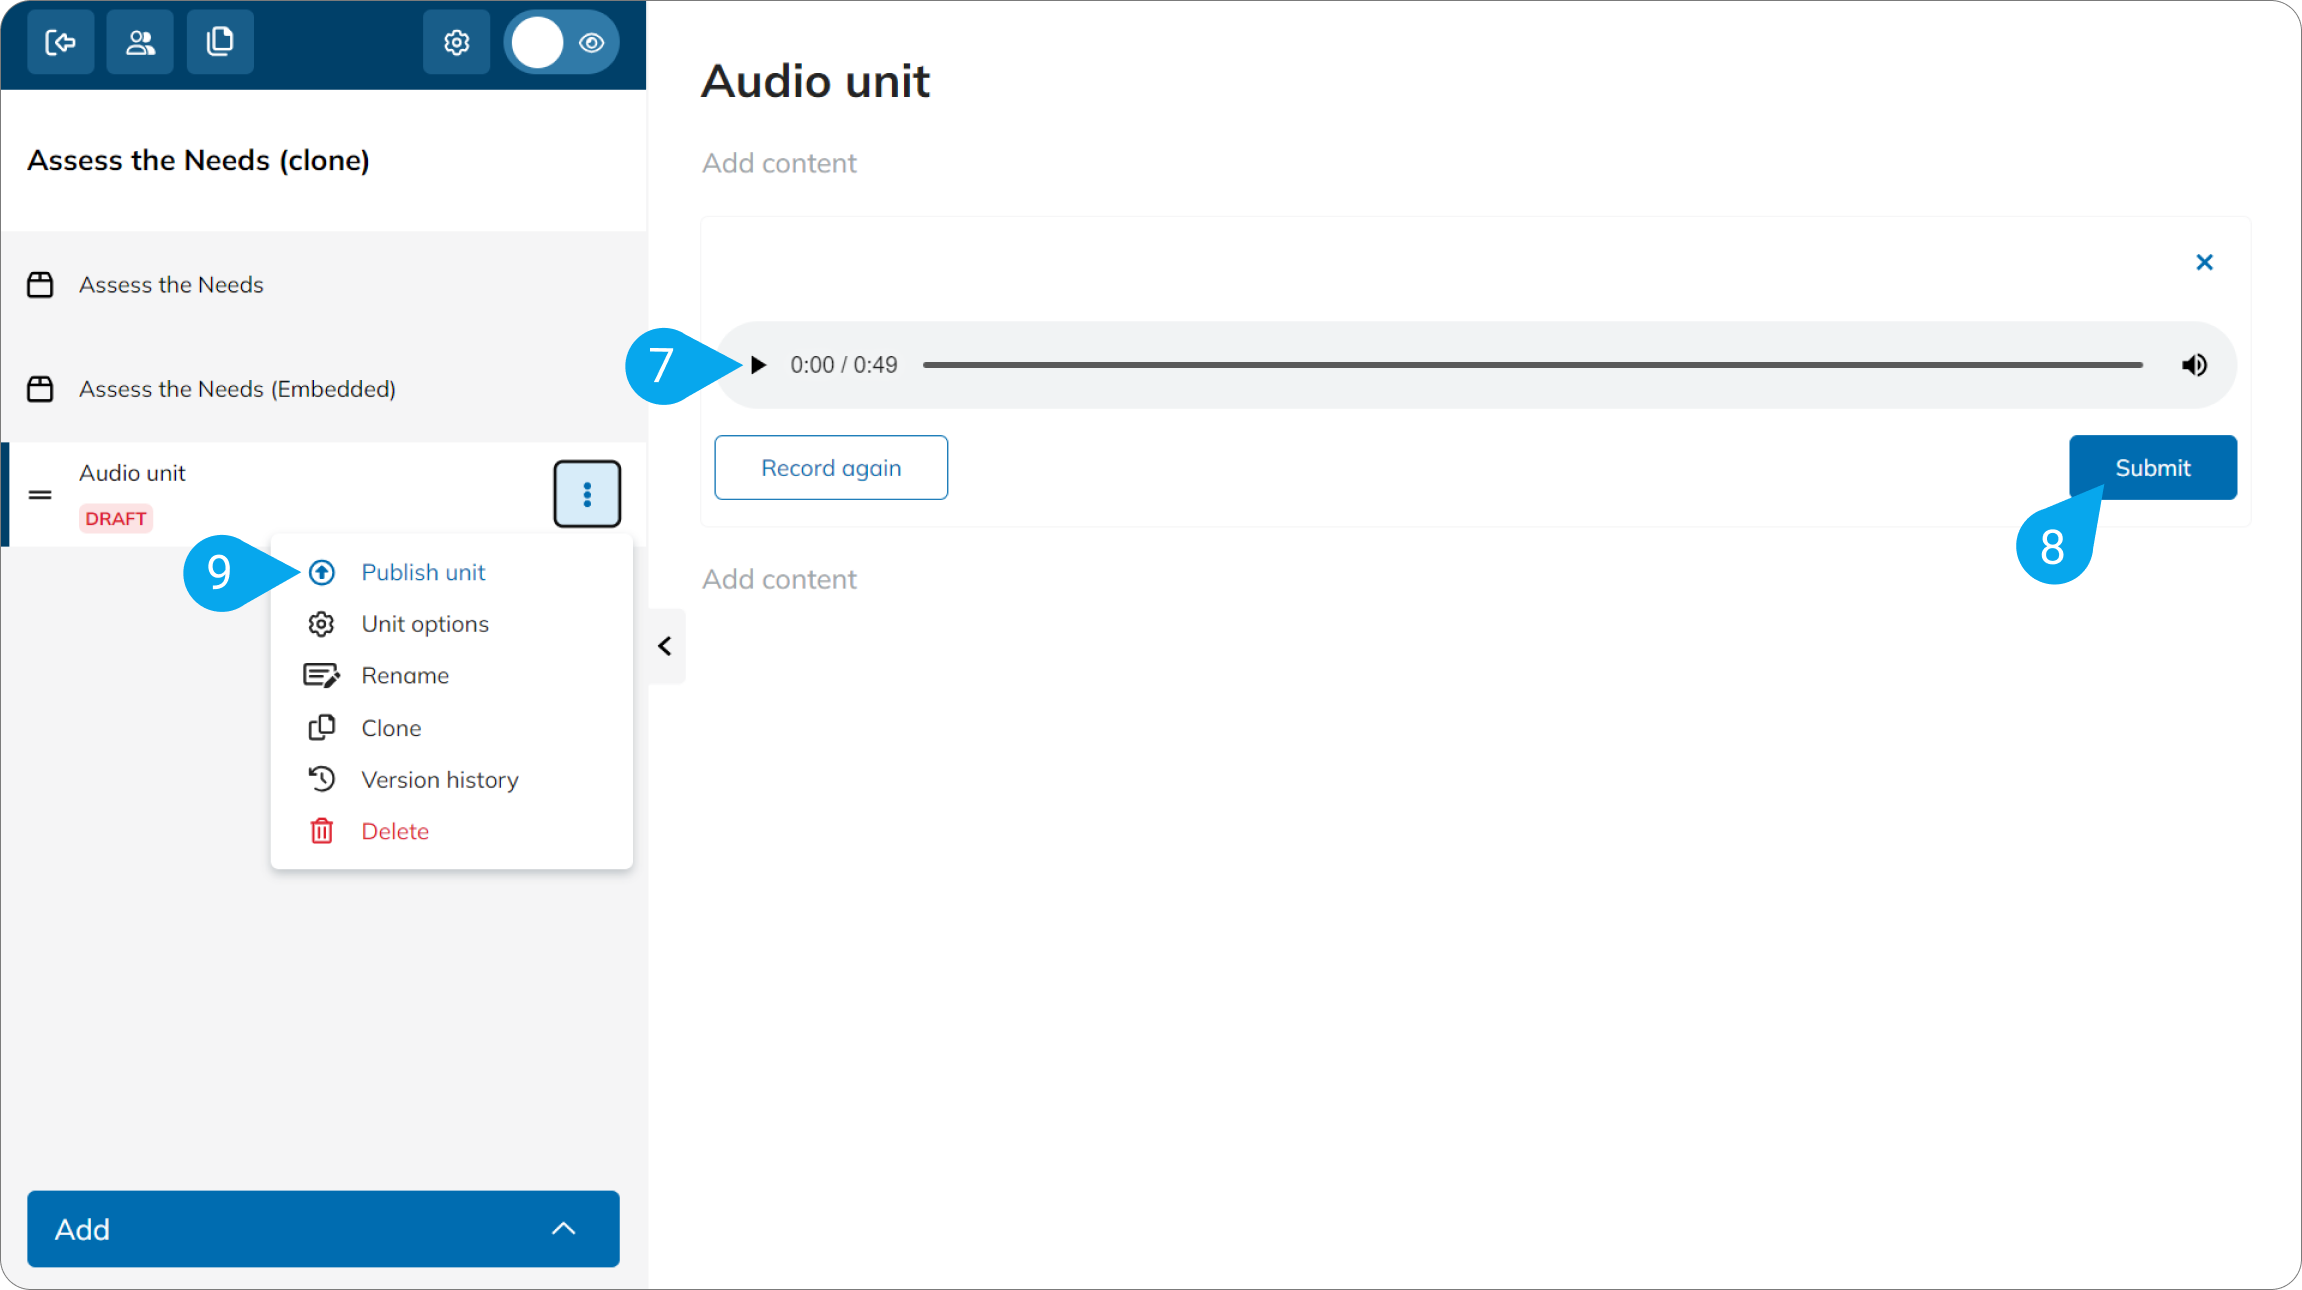
Task: Choose Unit options in the context menu
Action: tap(425, 624)
